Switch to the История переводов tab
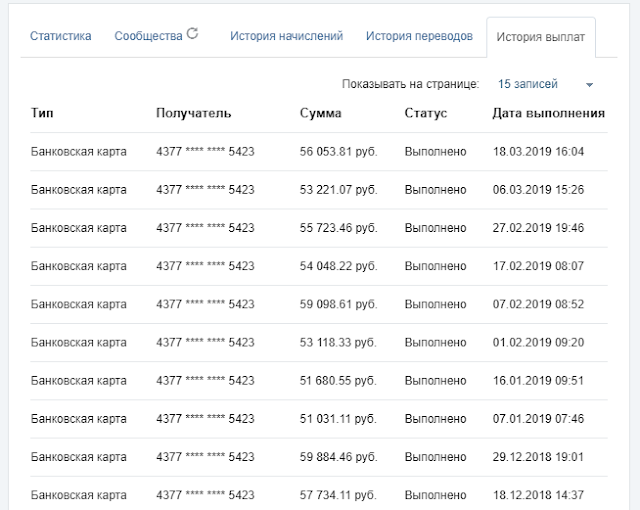The height and width of the screenshot is (510, 640). (419, 36)
